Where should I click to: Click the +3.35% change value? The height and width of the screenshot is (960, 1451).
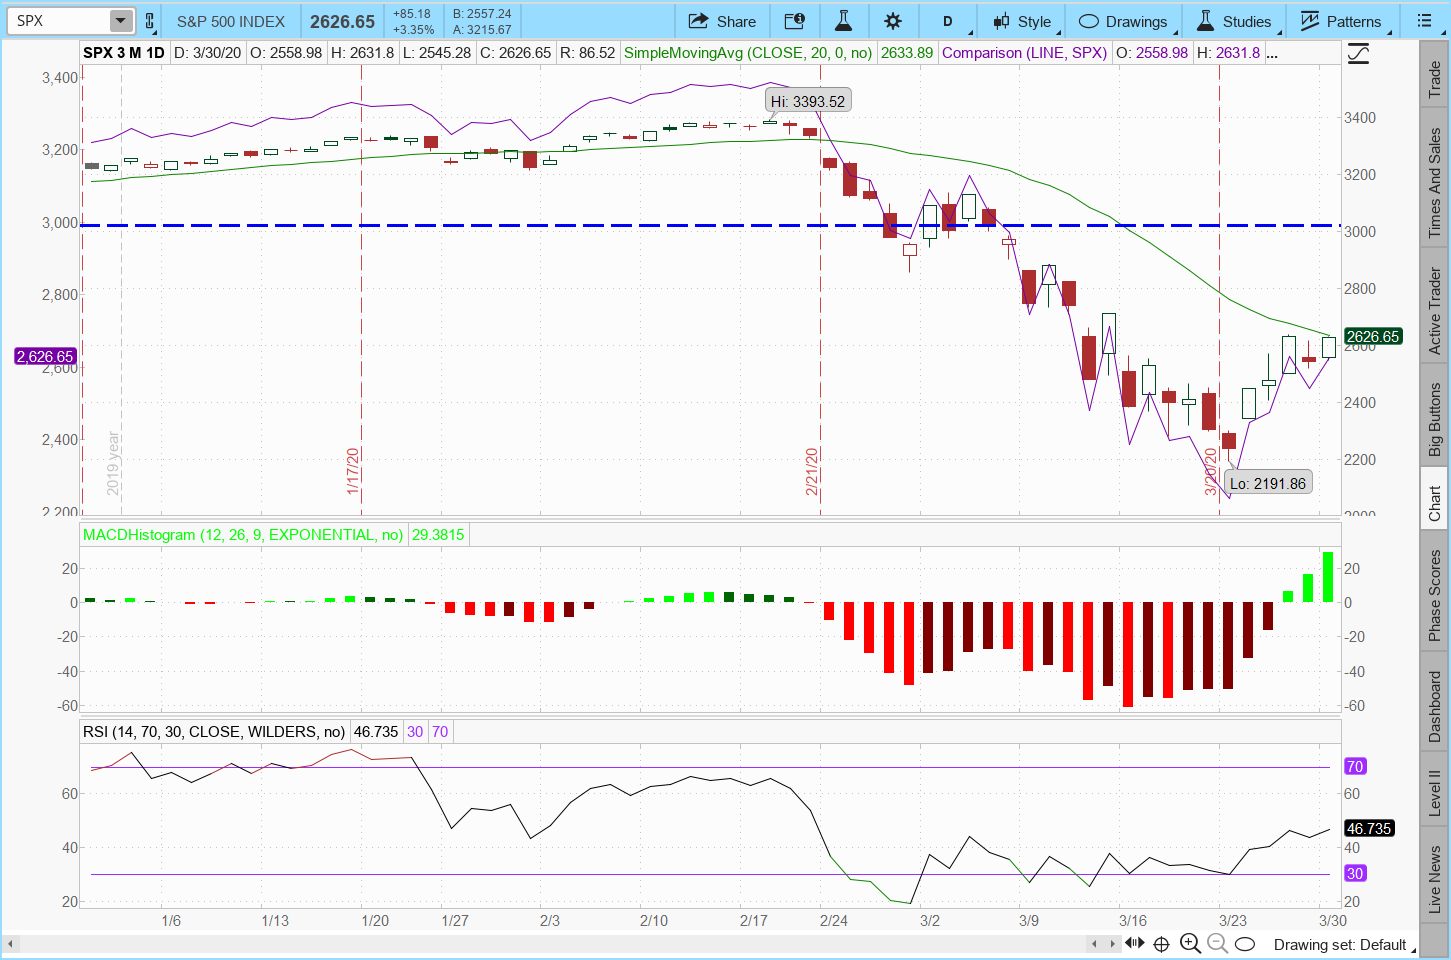click(414, 30)
